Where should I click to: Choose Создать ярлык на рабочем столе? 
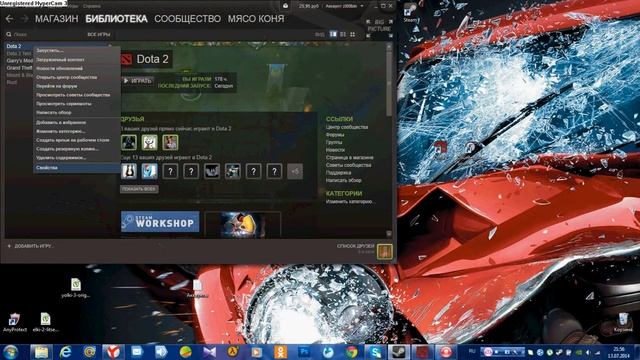77,140
